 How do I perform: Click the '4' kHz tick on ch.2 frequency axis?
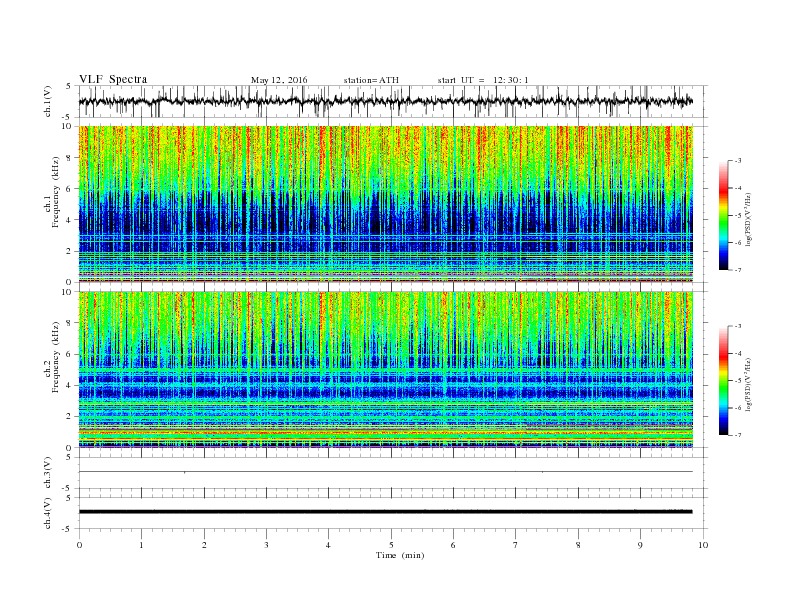click(x=70, y=386)
